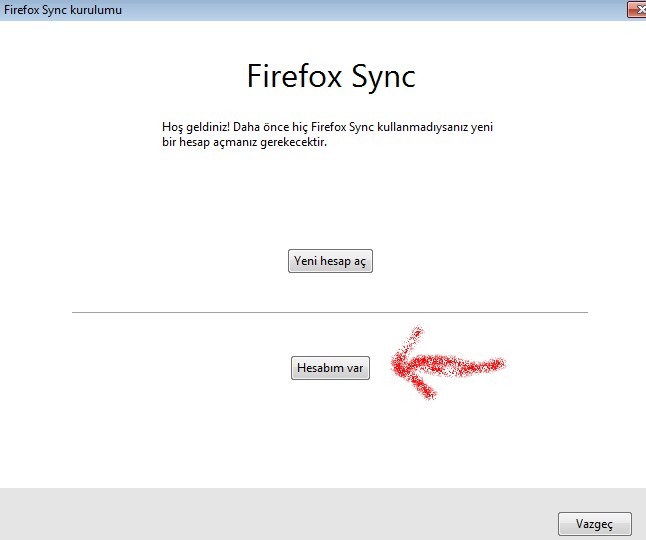Choose the 'Hesabım var' button
The image size is (646, 540).
pos(330,368)
